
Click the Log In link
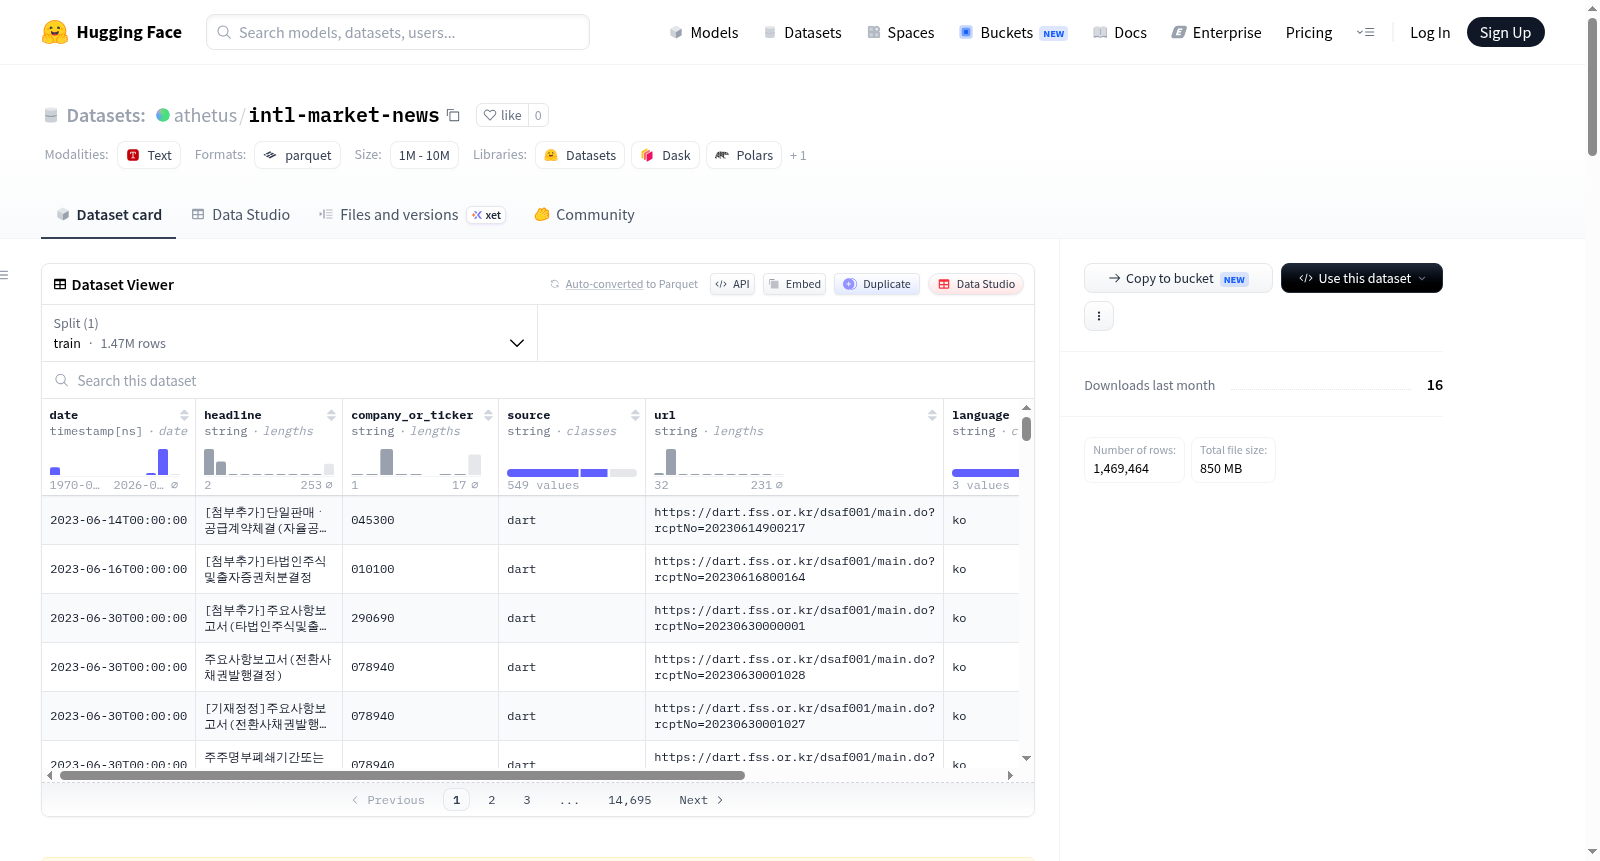[1430, 32]
